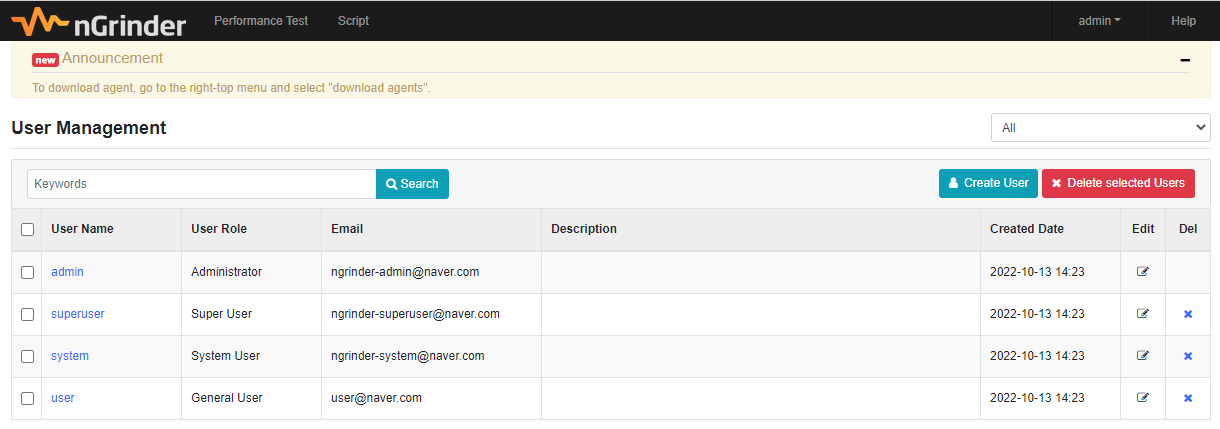This screenshot has width=1220, height=429.
Task: Select all users checkbox in header
Action: point(27,229)
